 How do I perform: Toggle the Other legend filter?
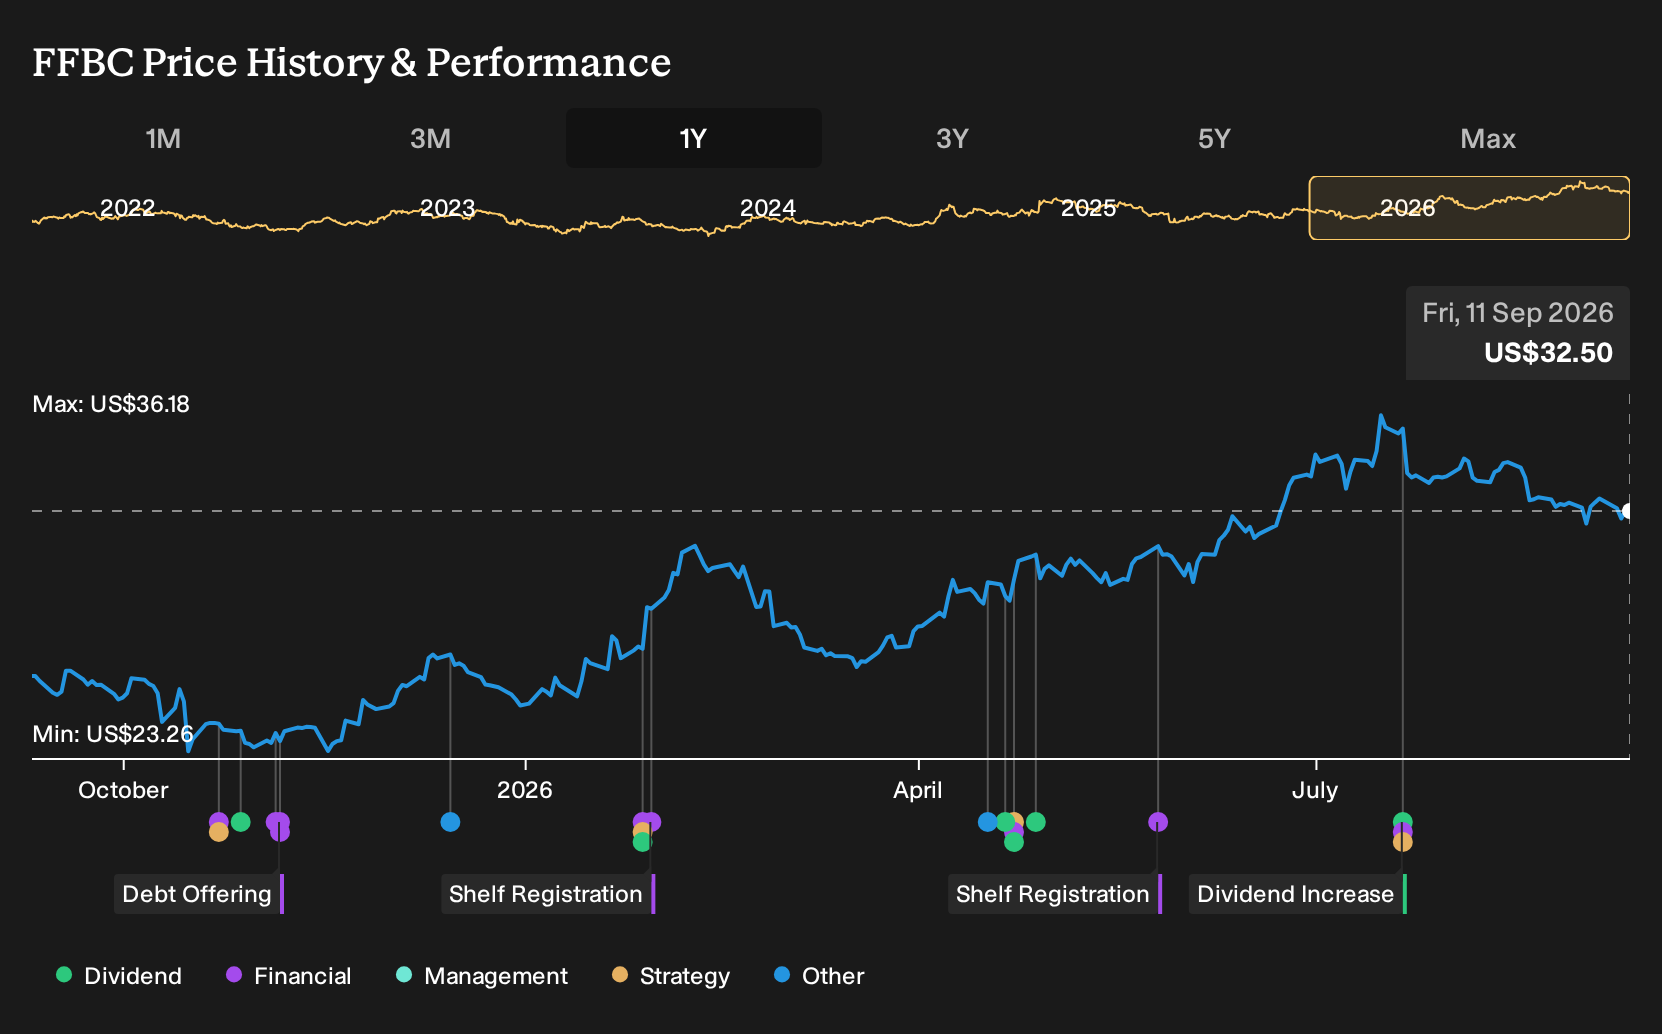click(x=819, y=976)
